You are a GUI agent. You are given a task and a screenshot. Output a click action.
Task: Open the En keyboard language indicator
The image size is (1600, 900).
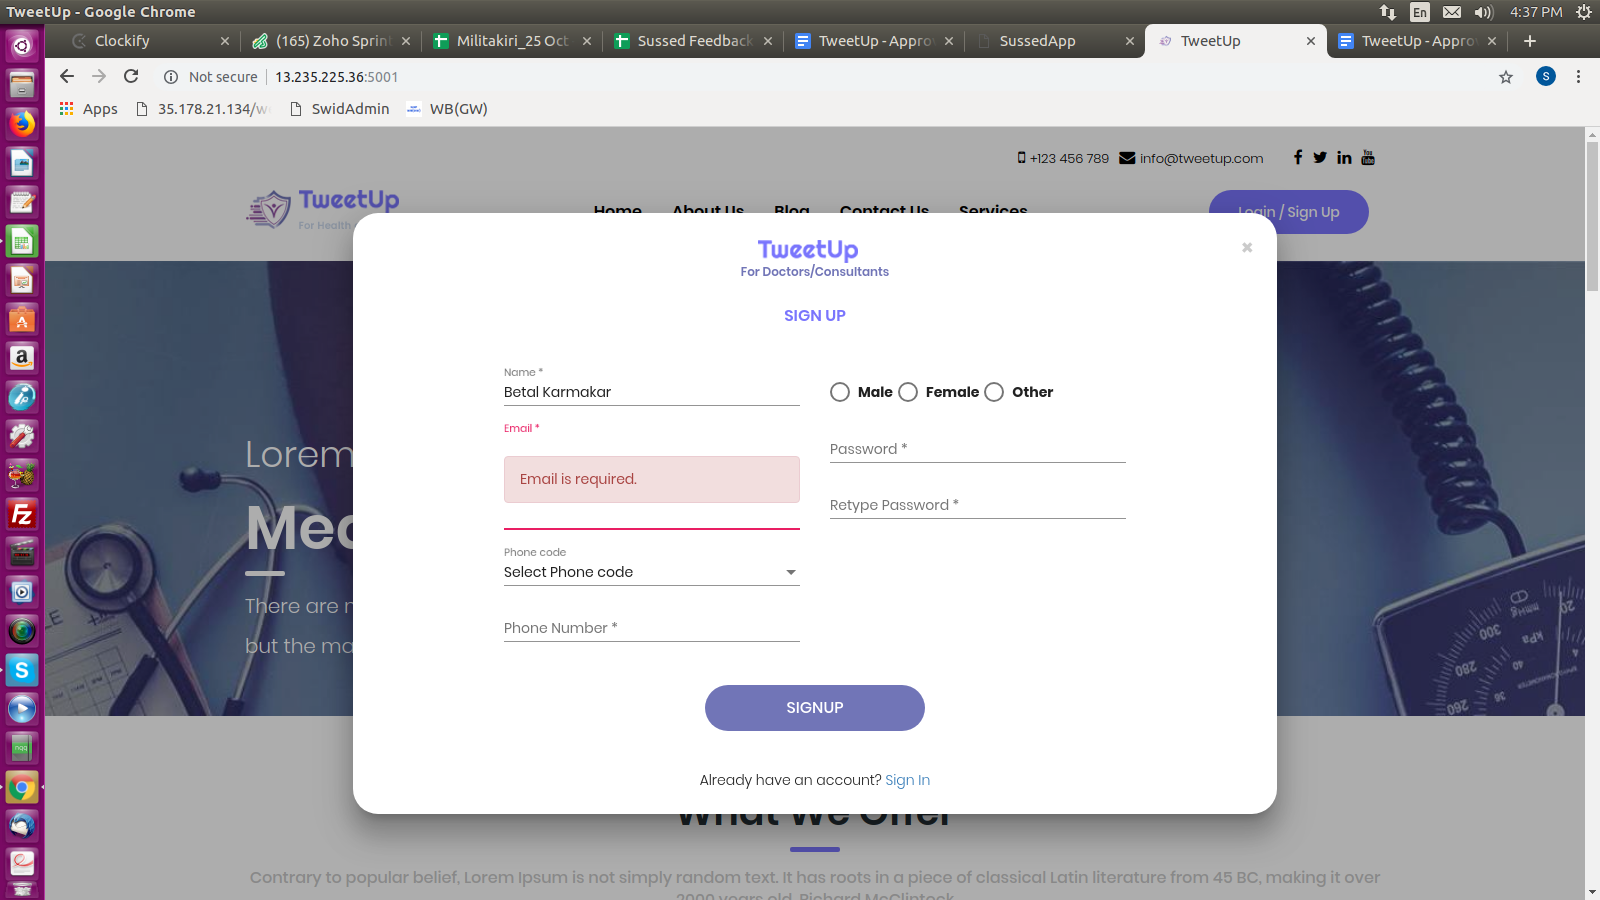point(1420,12)
